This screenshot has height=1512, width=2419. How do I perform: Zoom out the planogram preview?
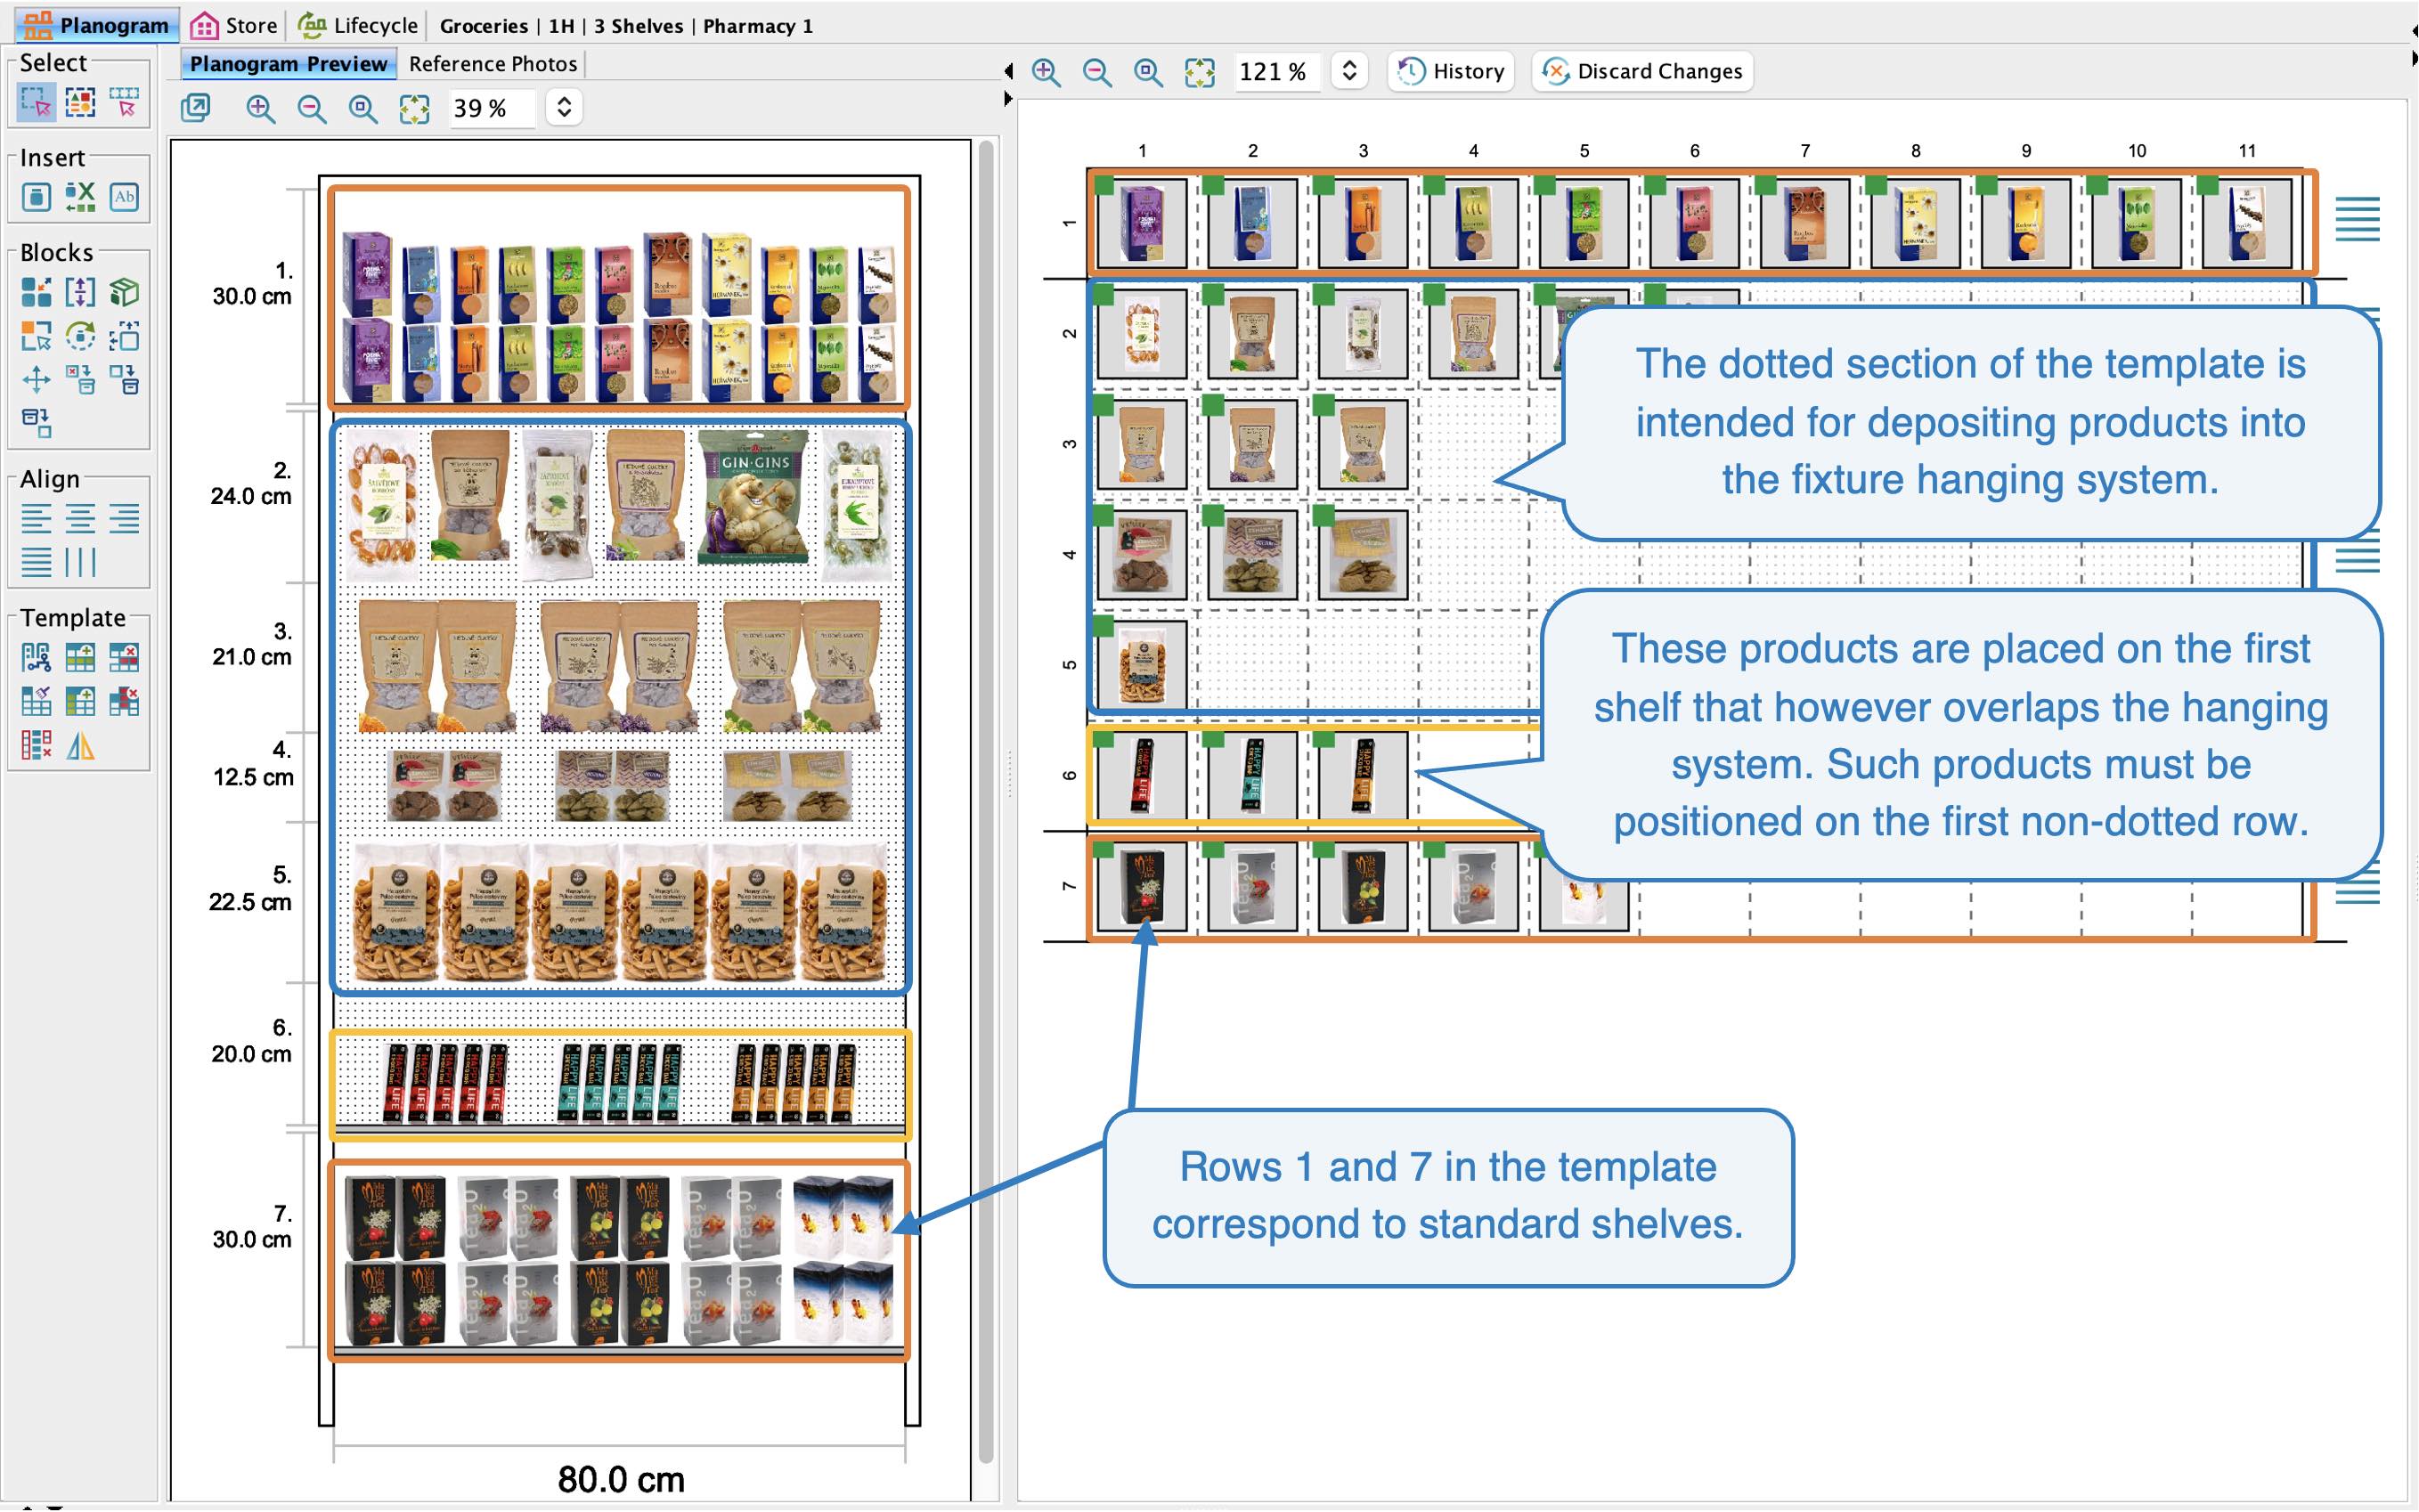(x=312, y=108)
